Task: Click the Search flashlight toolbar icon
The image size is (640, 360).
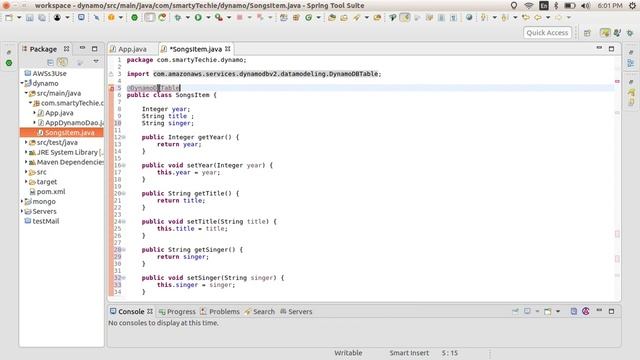Action: tap(357, 18)
